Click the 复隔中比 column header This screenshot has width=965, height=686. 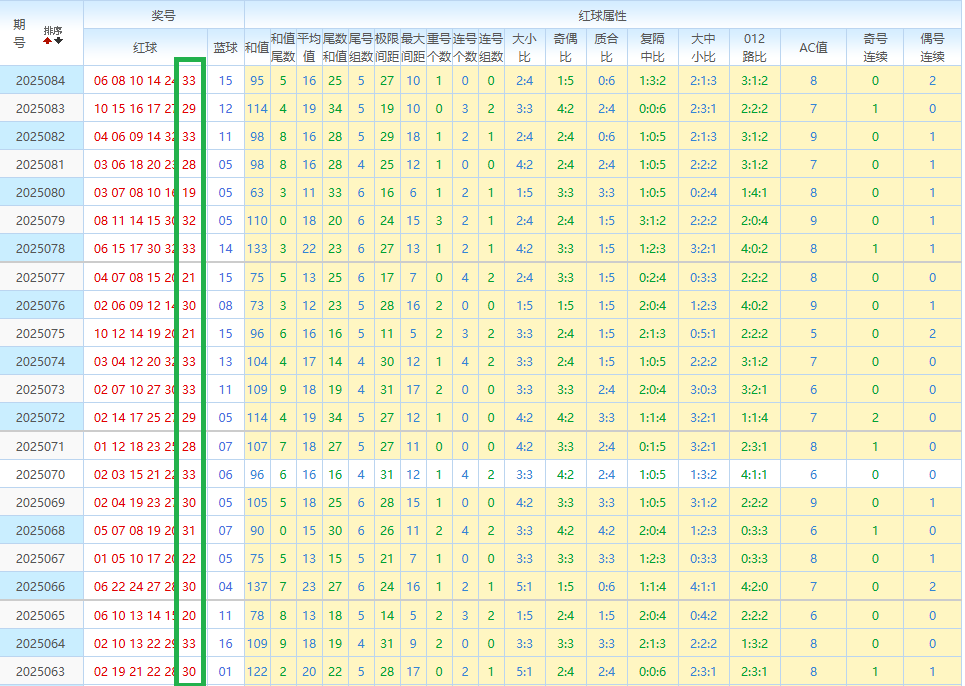click(652, 47)
